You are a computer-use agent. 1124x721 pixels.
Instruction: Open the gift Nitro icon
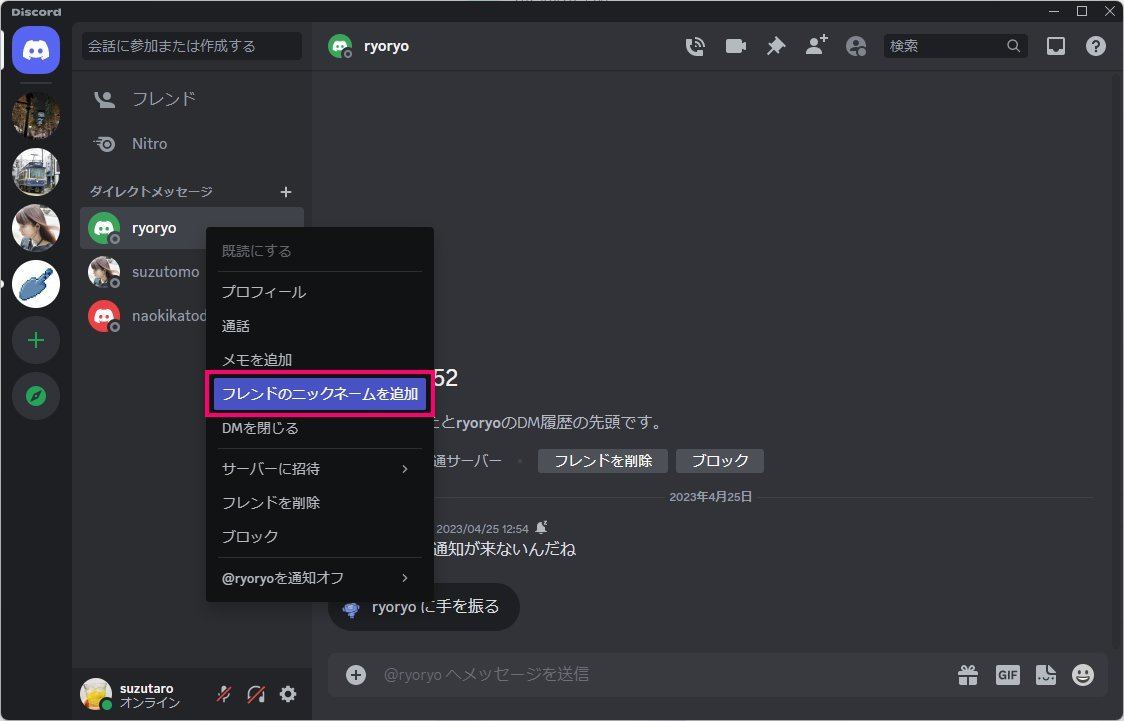point(968,674)
